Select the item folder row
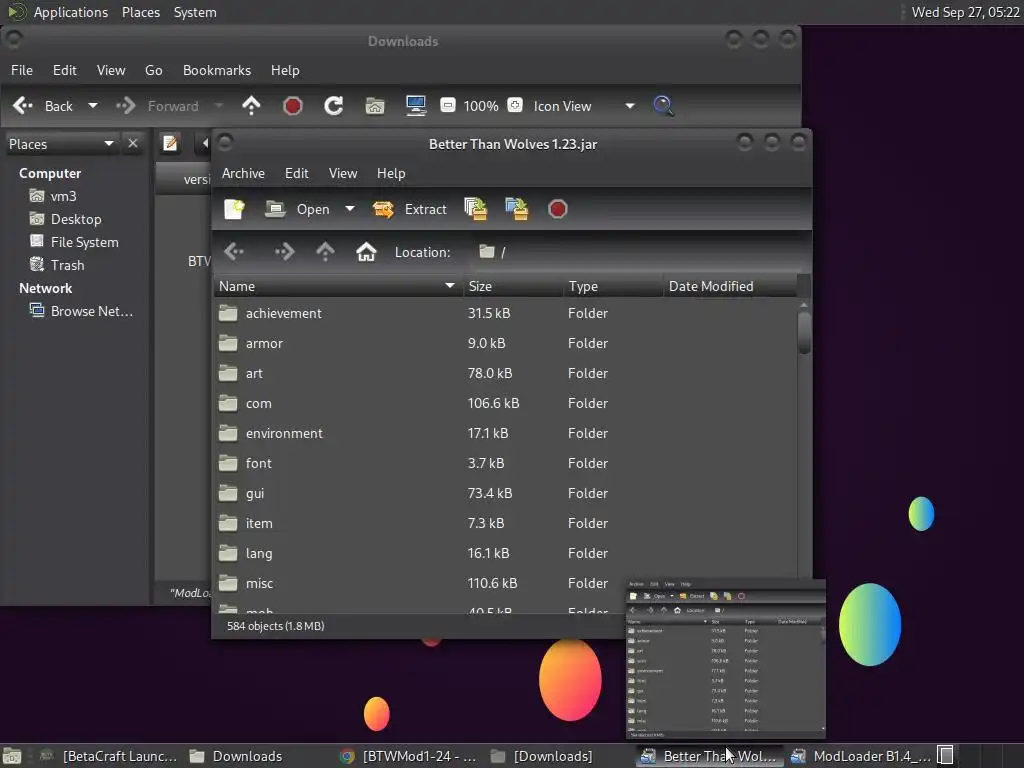This screenshot has width=1024, height=768. [x=505, y=524]
